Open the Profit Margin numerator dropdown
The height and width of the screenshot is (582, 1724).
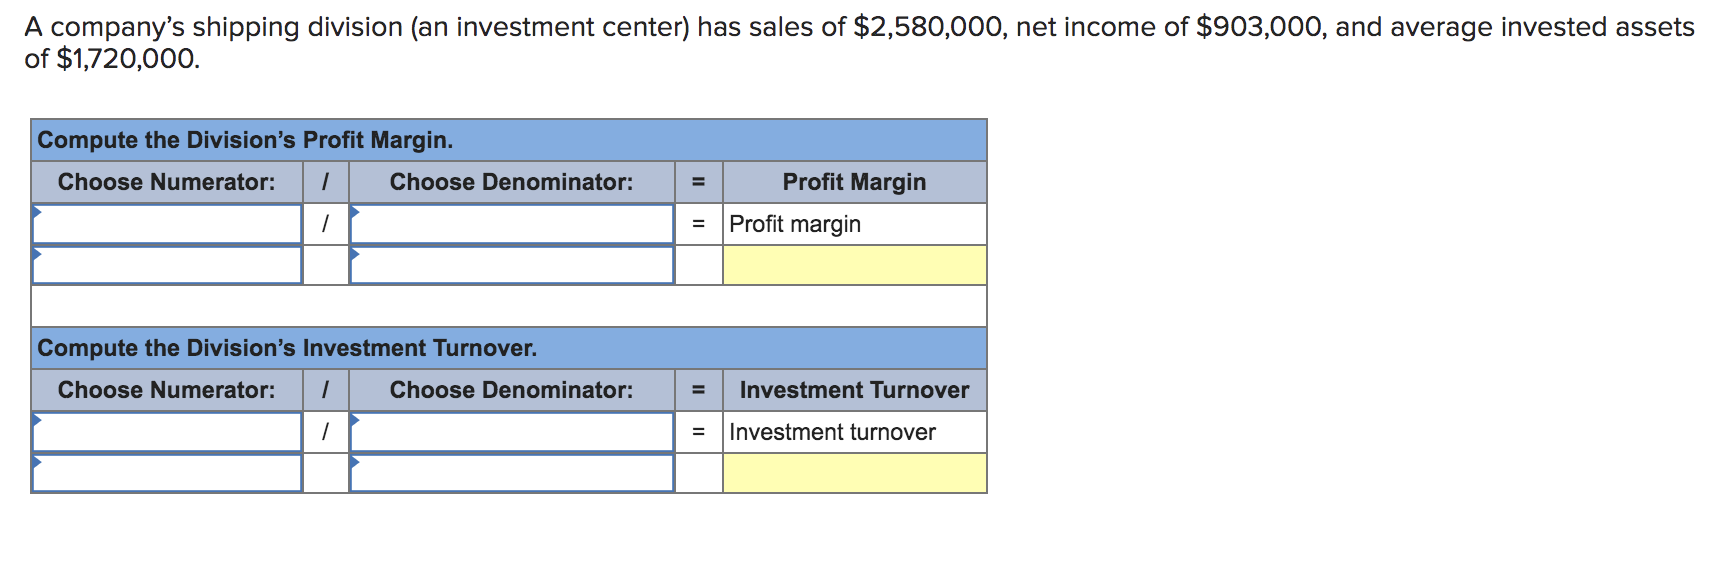(x=166, y=223)
